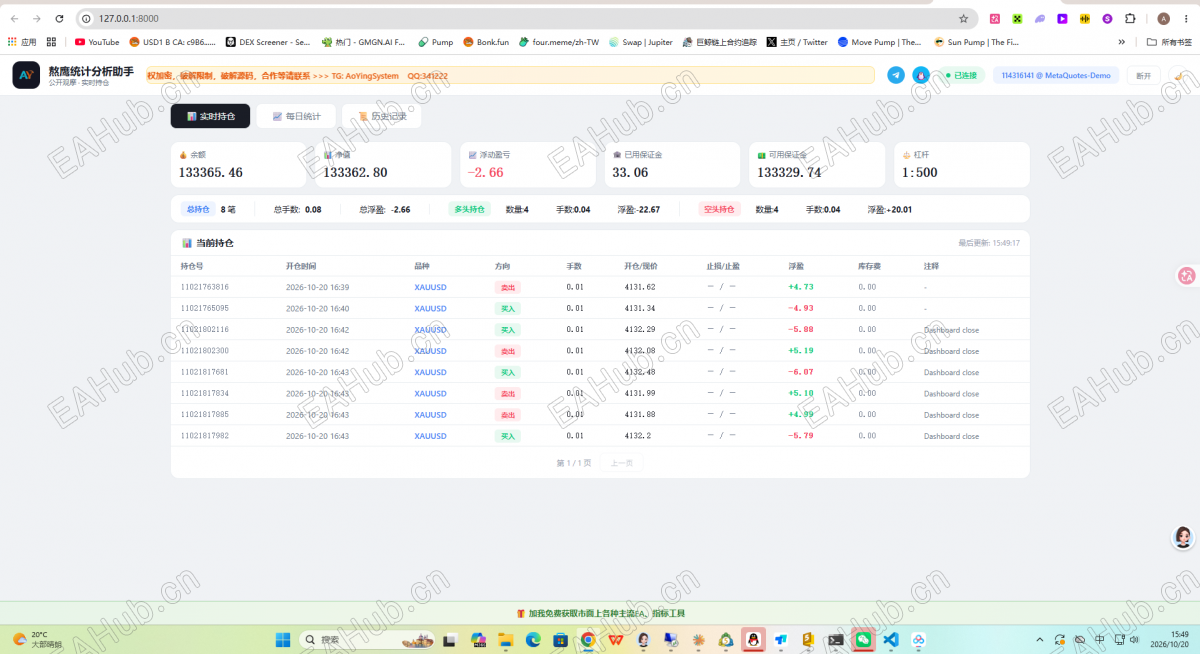
Task: Reload the page with the refresh icon
Action: pos(60,18)
